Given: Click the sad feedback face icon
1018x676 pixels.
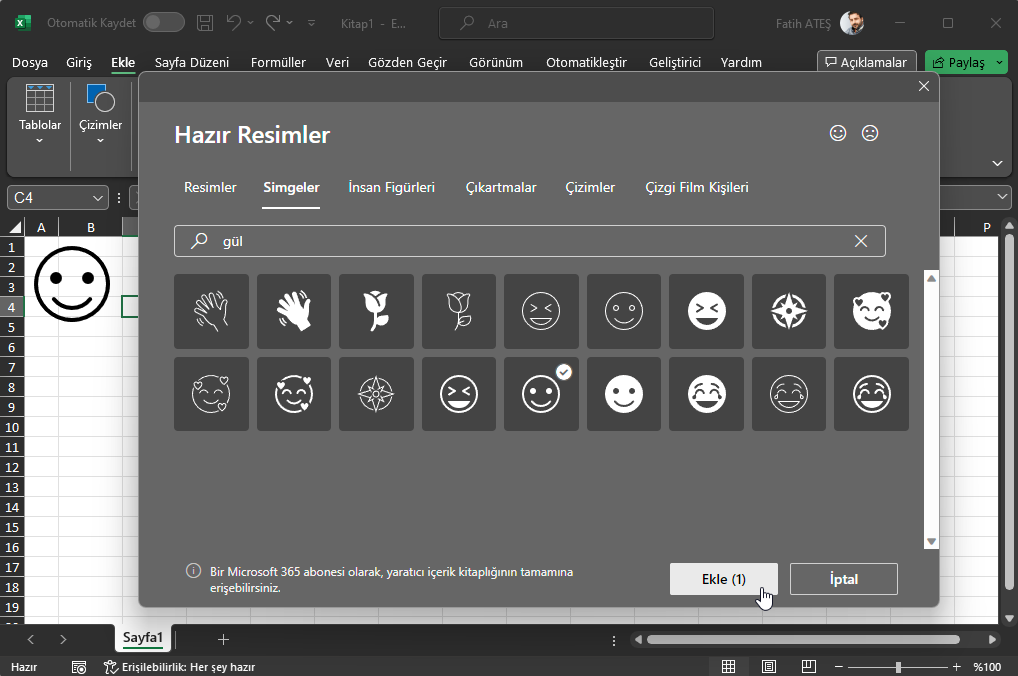Looking at the screenshot, I should point(870,133).
